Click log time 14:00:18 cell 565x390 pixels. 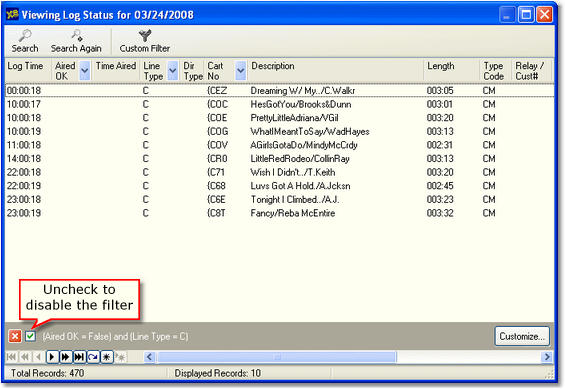click(24, 159)
